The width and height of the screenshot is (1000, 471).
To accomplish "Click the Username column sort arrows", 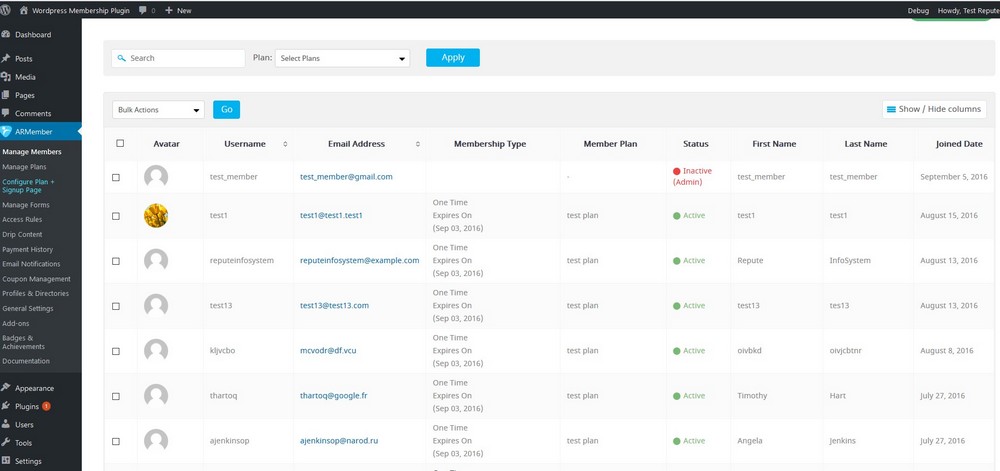I will (x=285, y=144).
